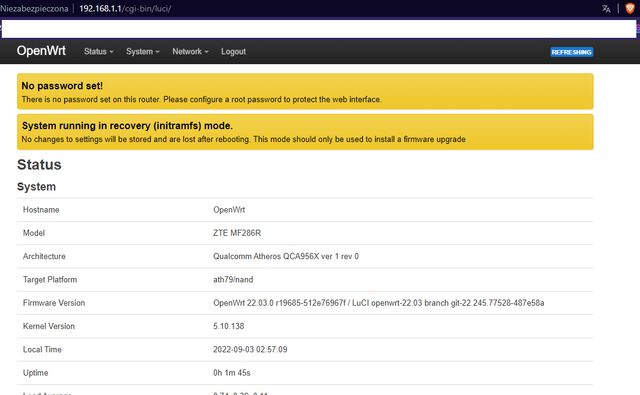Screen dimensions: 640x395
Task: Open the Status dropdown menu
Action: (x=99, y=51)
